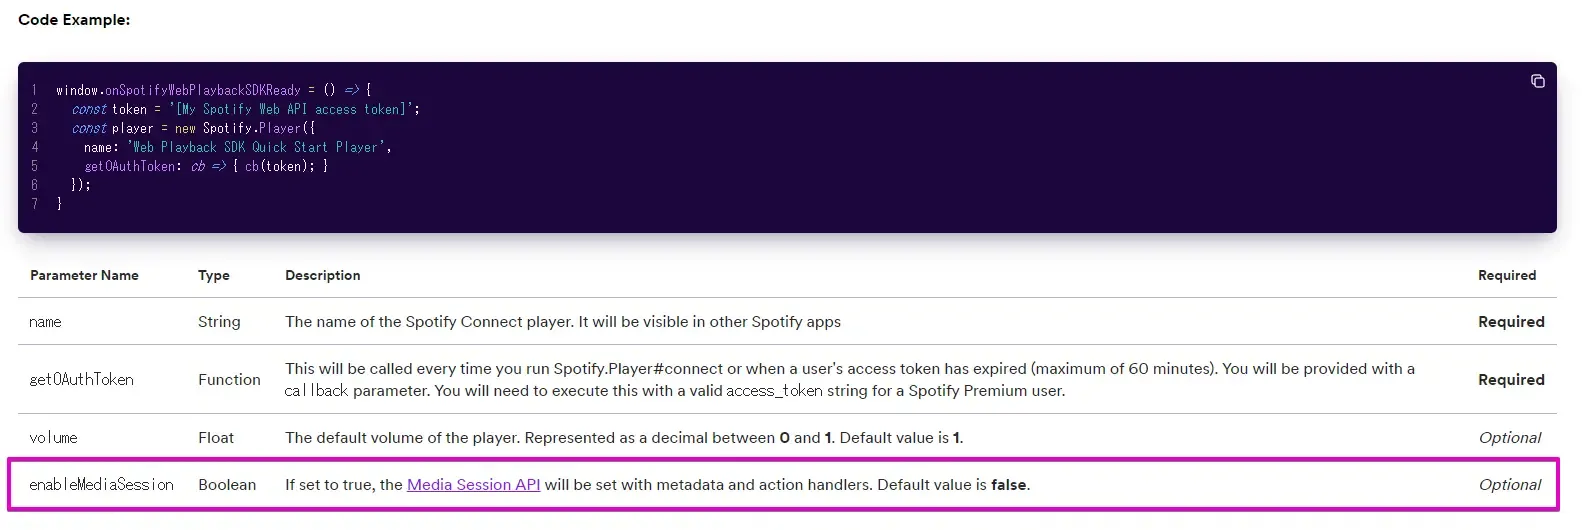Select the name parameter cell

45,322
